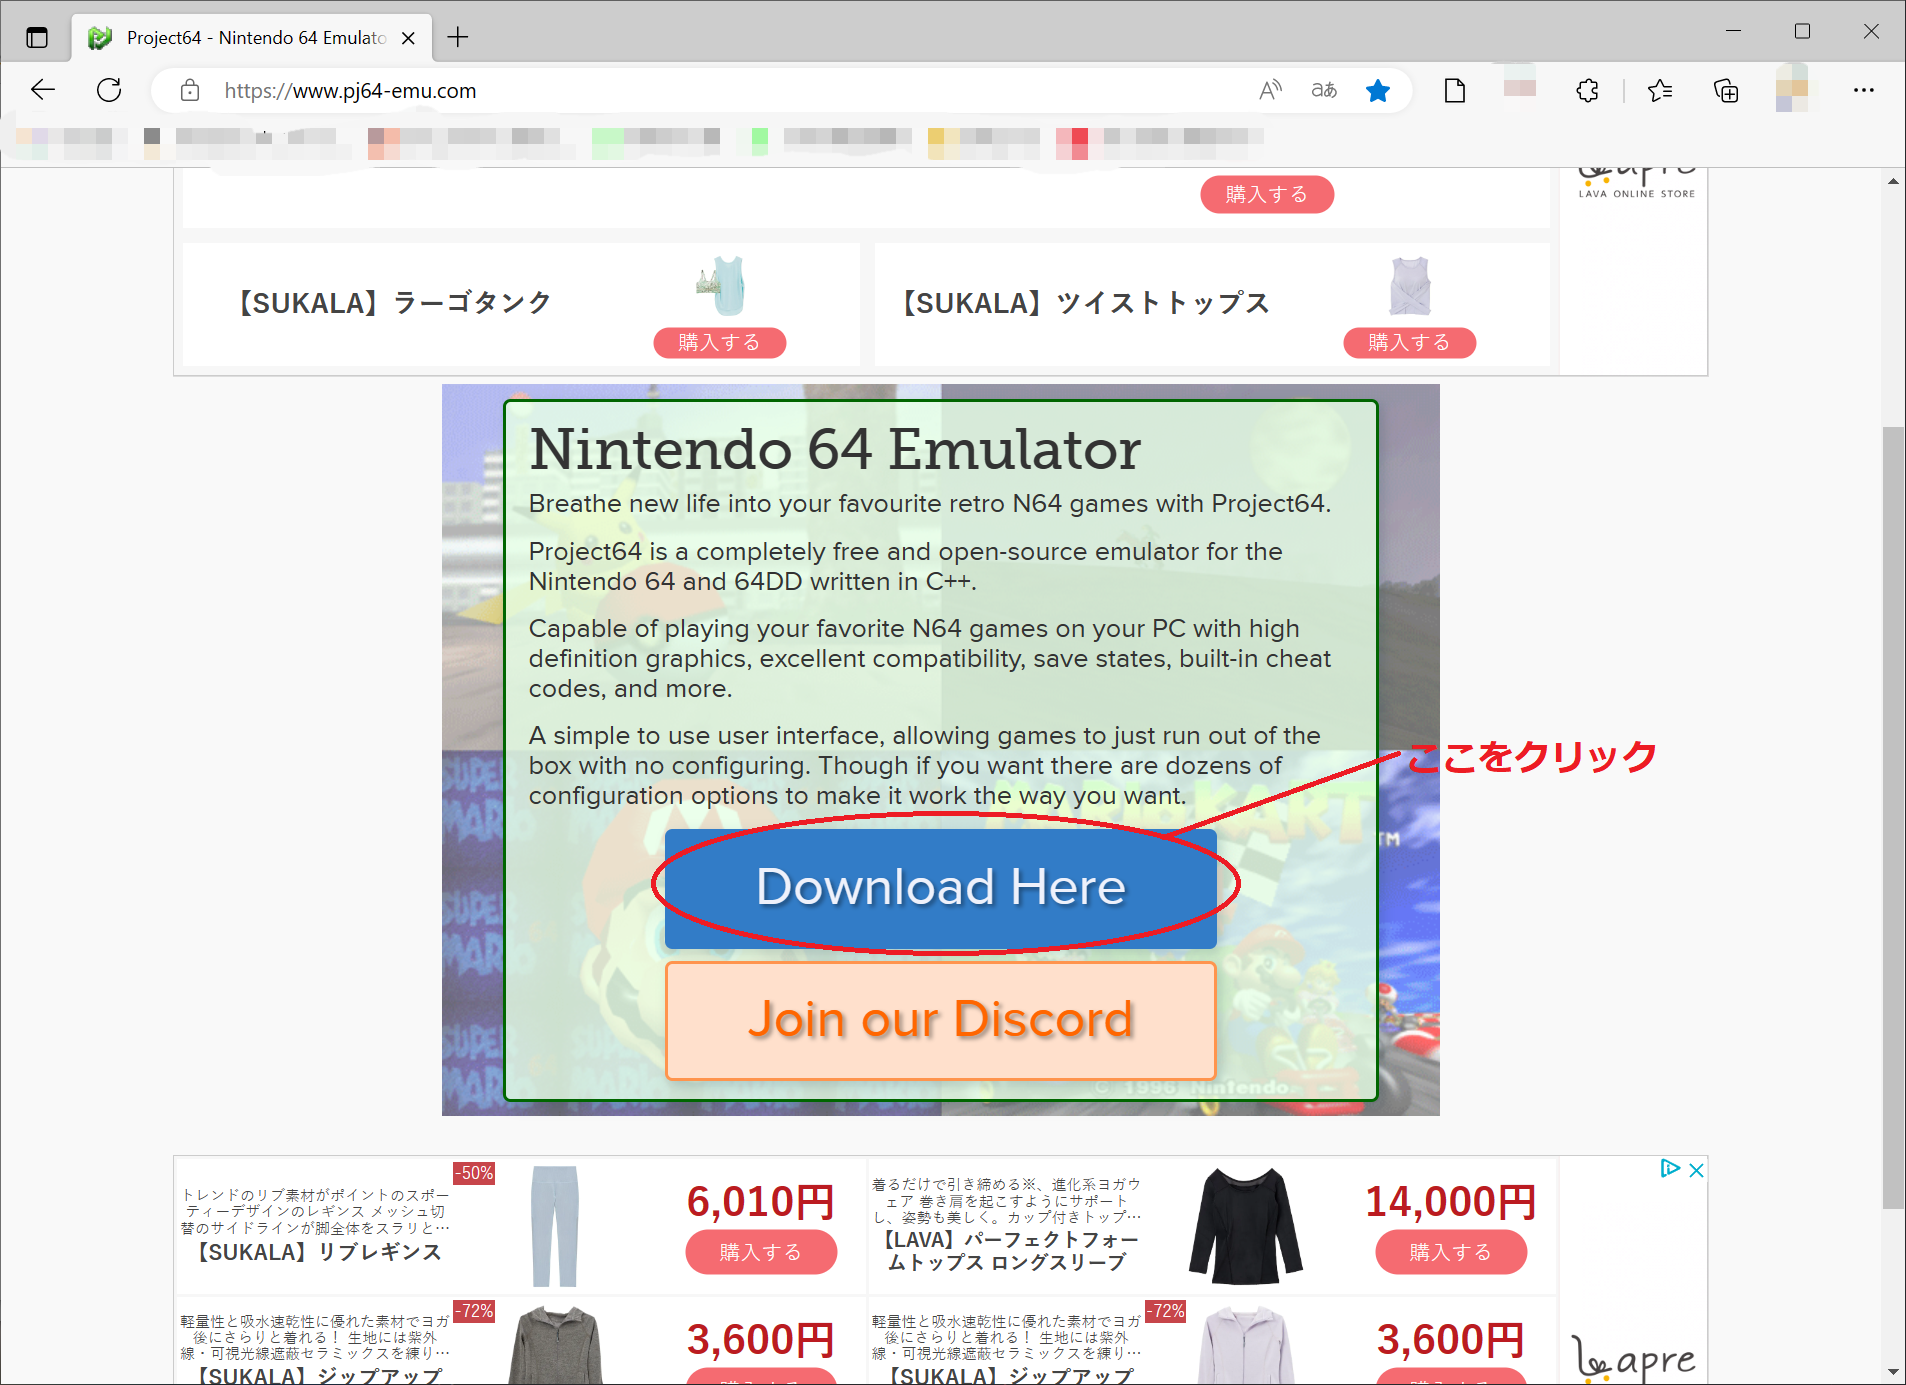This screenshot has width=1906, height=1385.
Task: Open a new tab with plus button
Action: click(x=458, y=38)
